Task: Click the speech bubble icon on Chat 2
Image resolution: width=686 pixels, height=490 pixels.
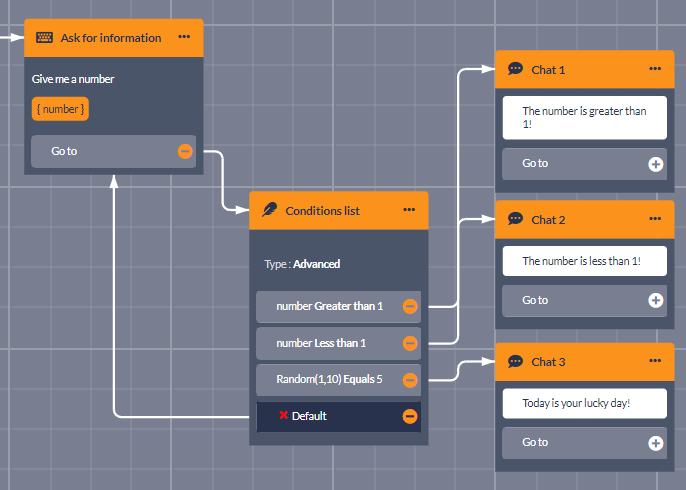Action: click(515, 219)
